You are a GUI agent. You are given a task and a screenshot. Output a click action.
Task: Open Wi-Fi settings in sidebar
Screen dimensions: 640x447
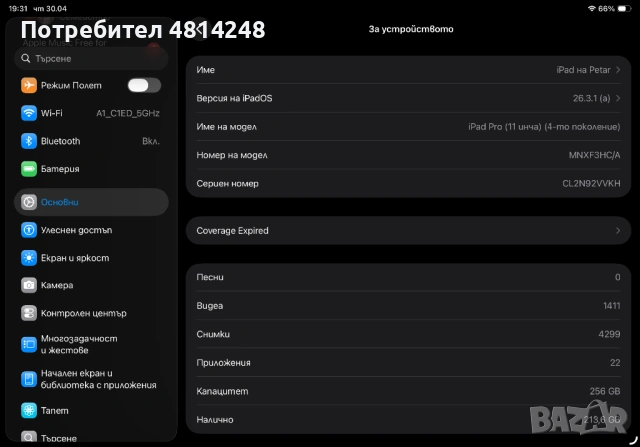[x=91, y=113]
